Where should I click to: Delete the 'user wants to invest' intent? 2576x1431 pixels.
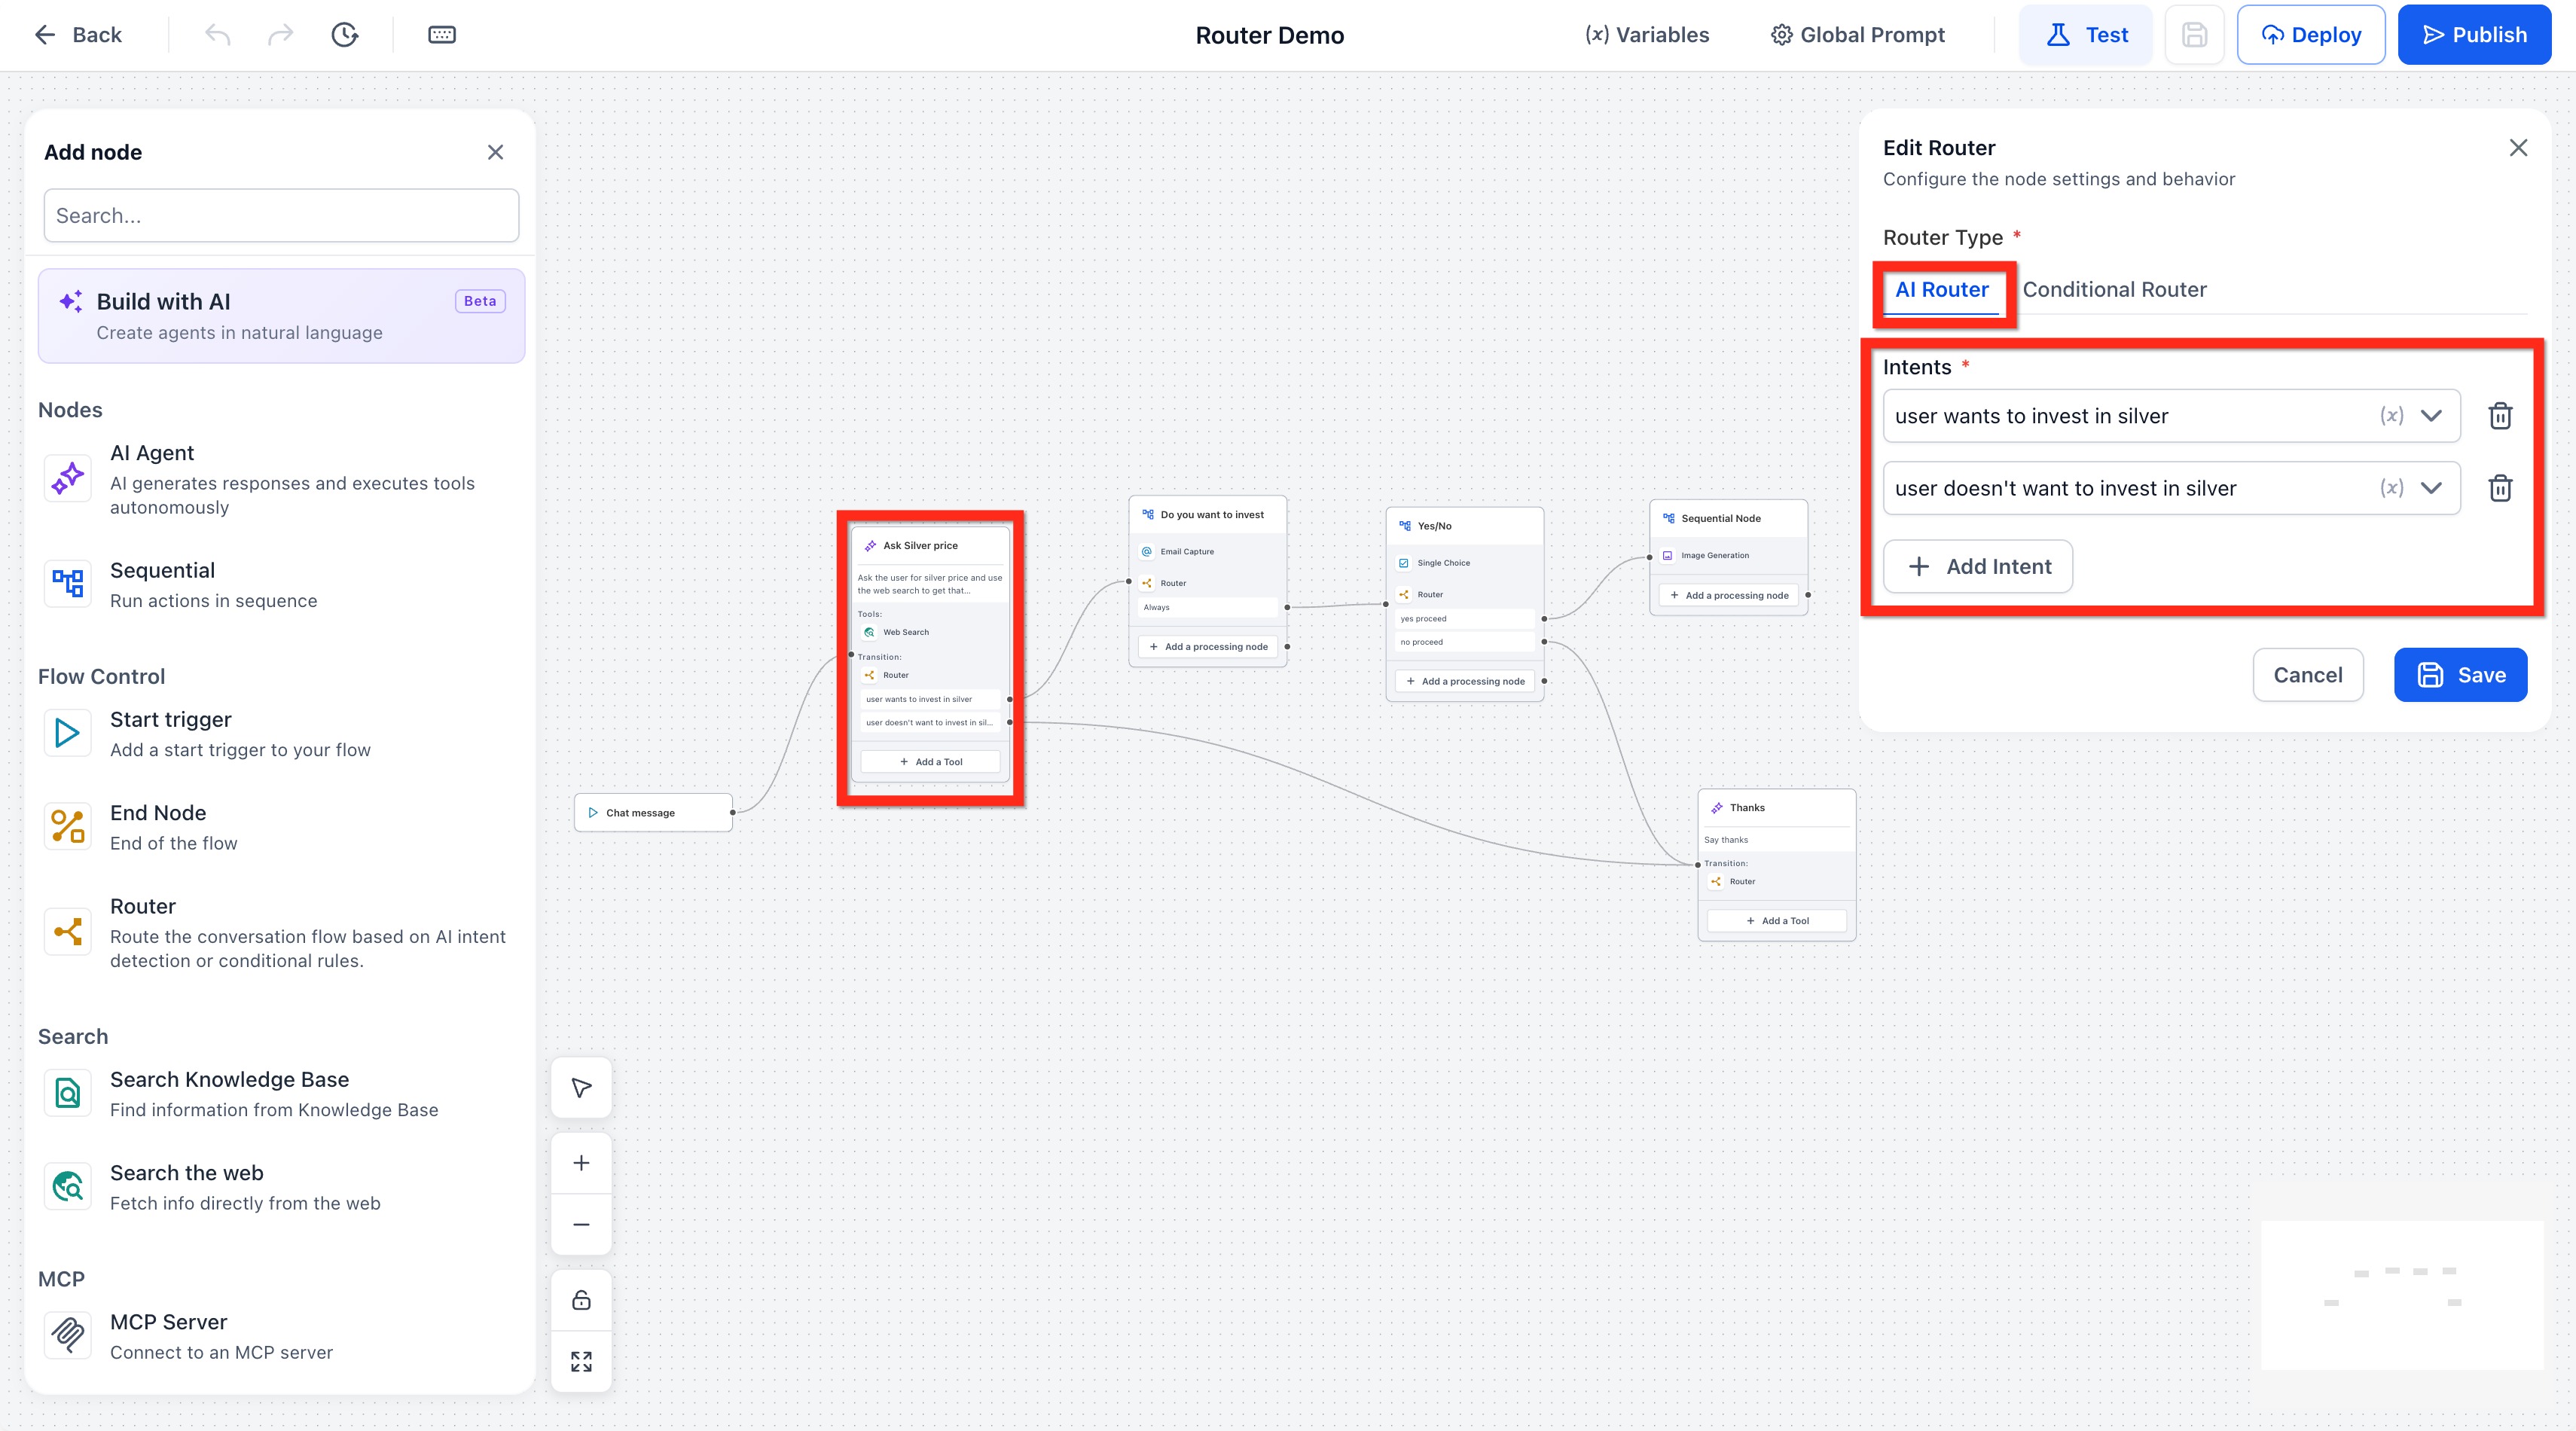tap(2500, 416)
